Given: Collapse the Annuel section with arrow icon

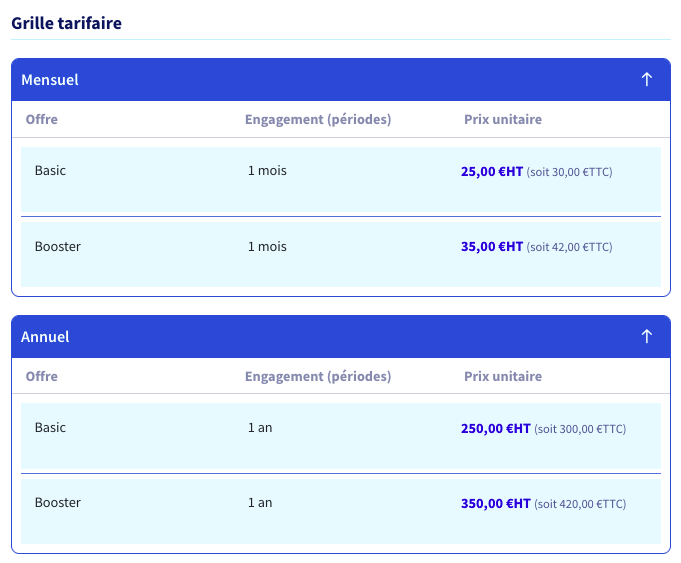Looking at the screenshot, I should point(646,336).
